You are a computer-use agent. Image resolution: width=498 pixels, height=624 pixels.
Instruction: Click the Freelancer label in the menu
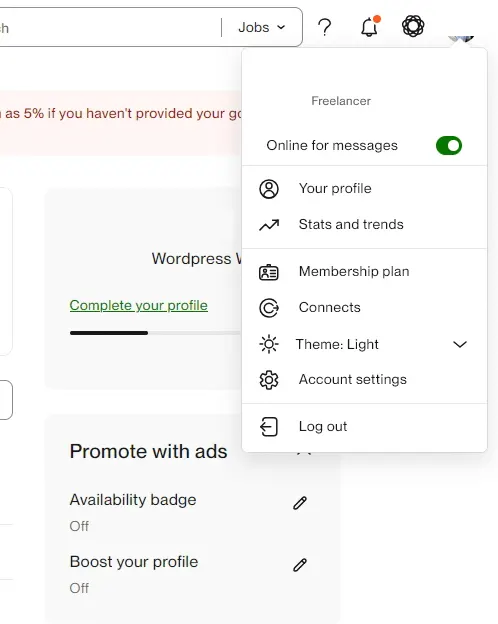coord(341,101)
